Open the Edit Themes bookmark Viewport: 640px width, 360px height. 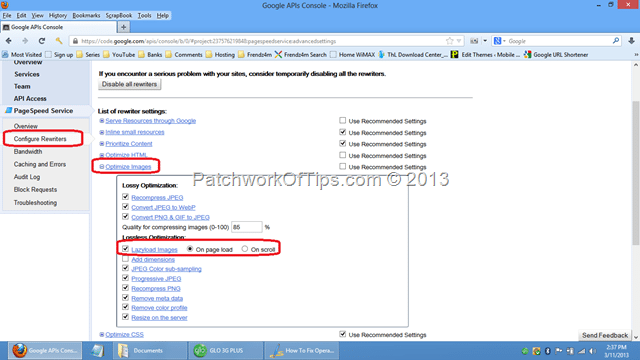click(x=485, y=55)
